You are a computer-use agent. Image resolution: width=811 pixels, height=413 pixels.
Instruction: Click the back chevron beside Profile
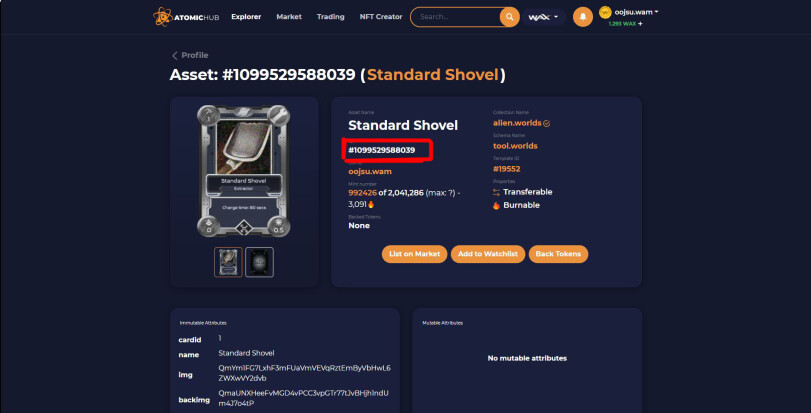coord(174,55)
